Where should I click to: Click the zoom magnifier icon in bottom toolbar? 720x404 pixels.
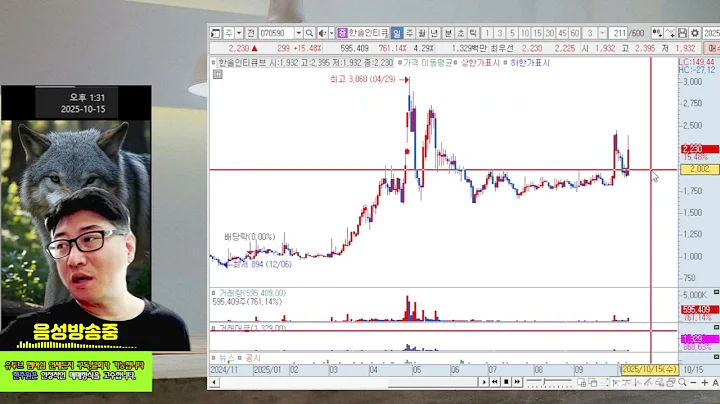683,382
